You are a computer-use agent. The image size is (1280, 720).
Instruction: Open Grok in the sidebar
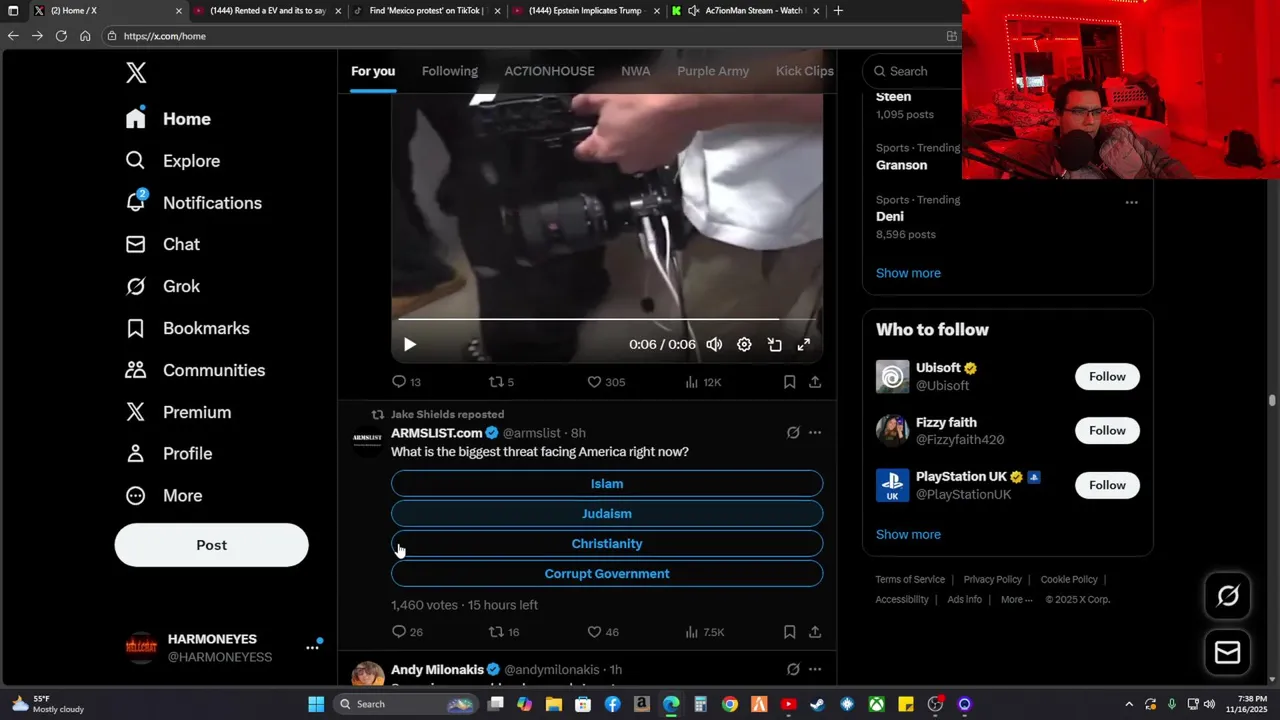click(x=162, y=286)
